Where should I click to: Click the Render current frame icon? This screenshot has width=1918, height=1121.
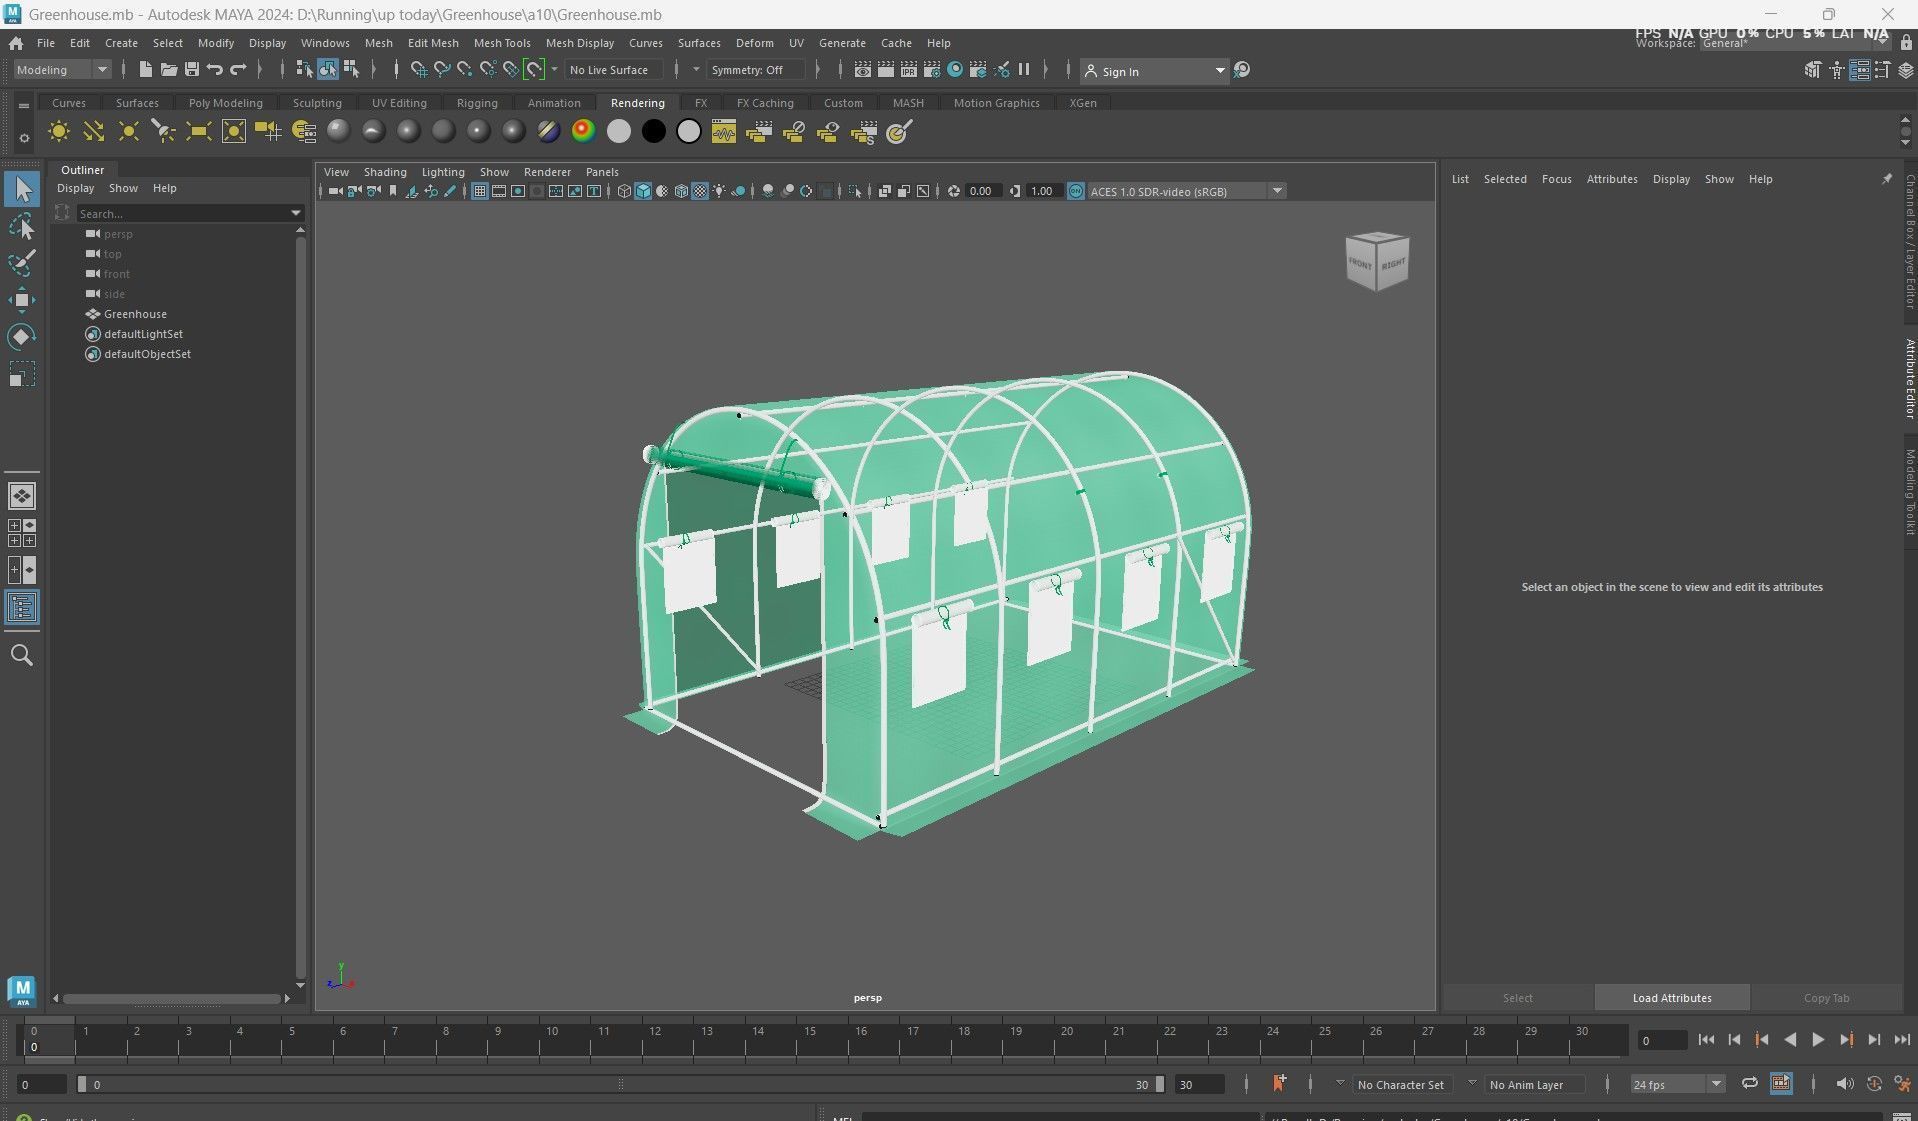[x=885, y=70]
